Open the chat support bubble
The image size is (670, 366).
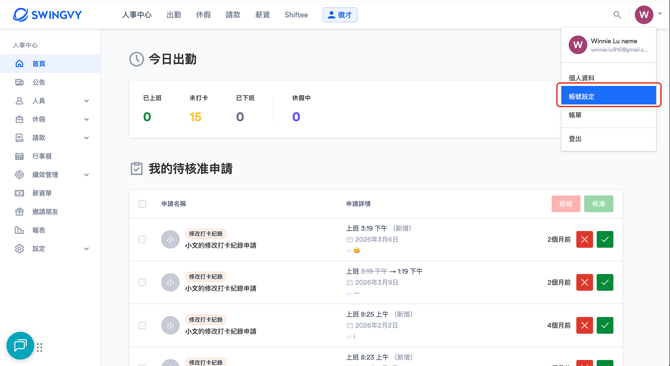pyautogui.click(x=20, y=346)
